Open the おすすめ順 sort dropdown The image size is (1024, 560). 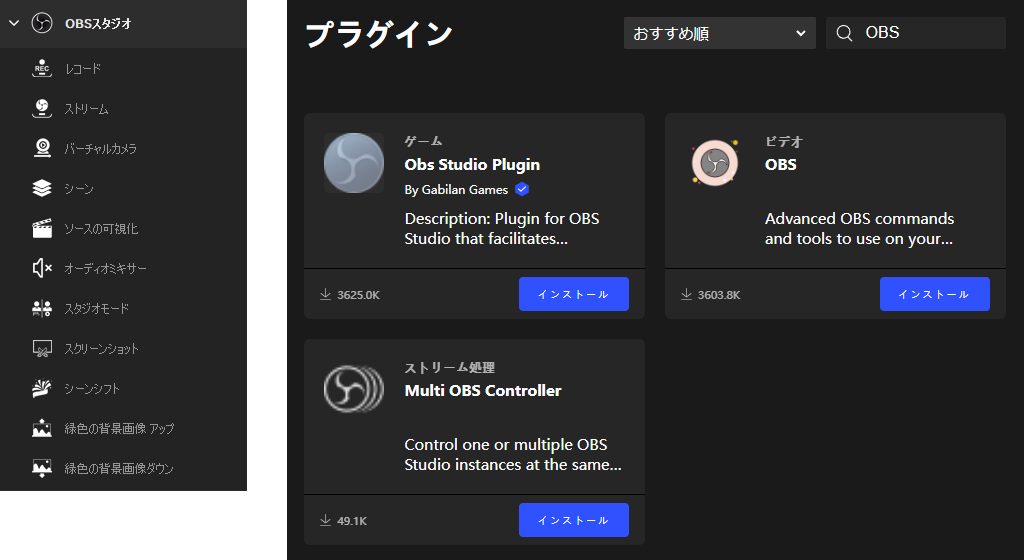tap(720, 33)
